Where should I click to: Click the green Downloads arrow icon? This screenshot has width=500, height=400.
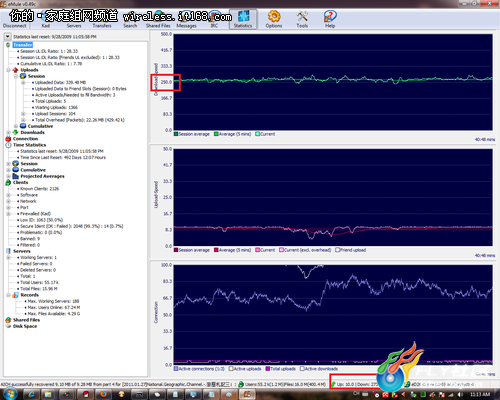pyautogui.click(x=15, y=132)
